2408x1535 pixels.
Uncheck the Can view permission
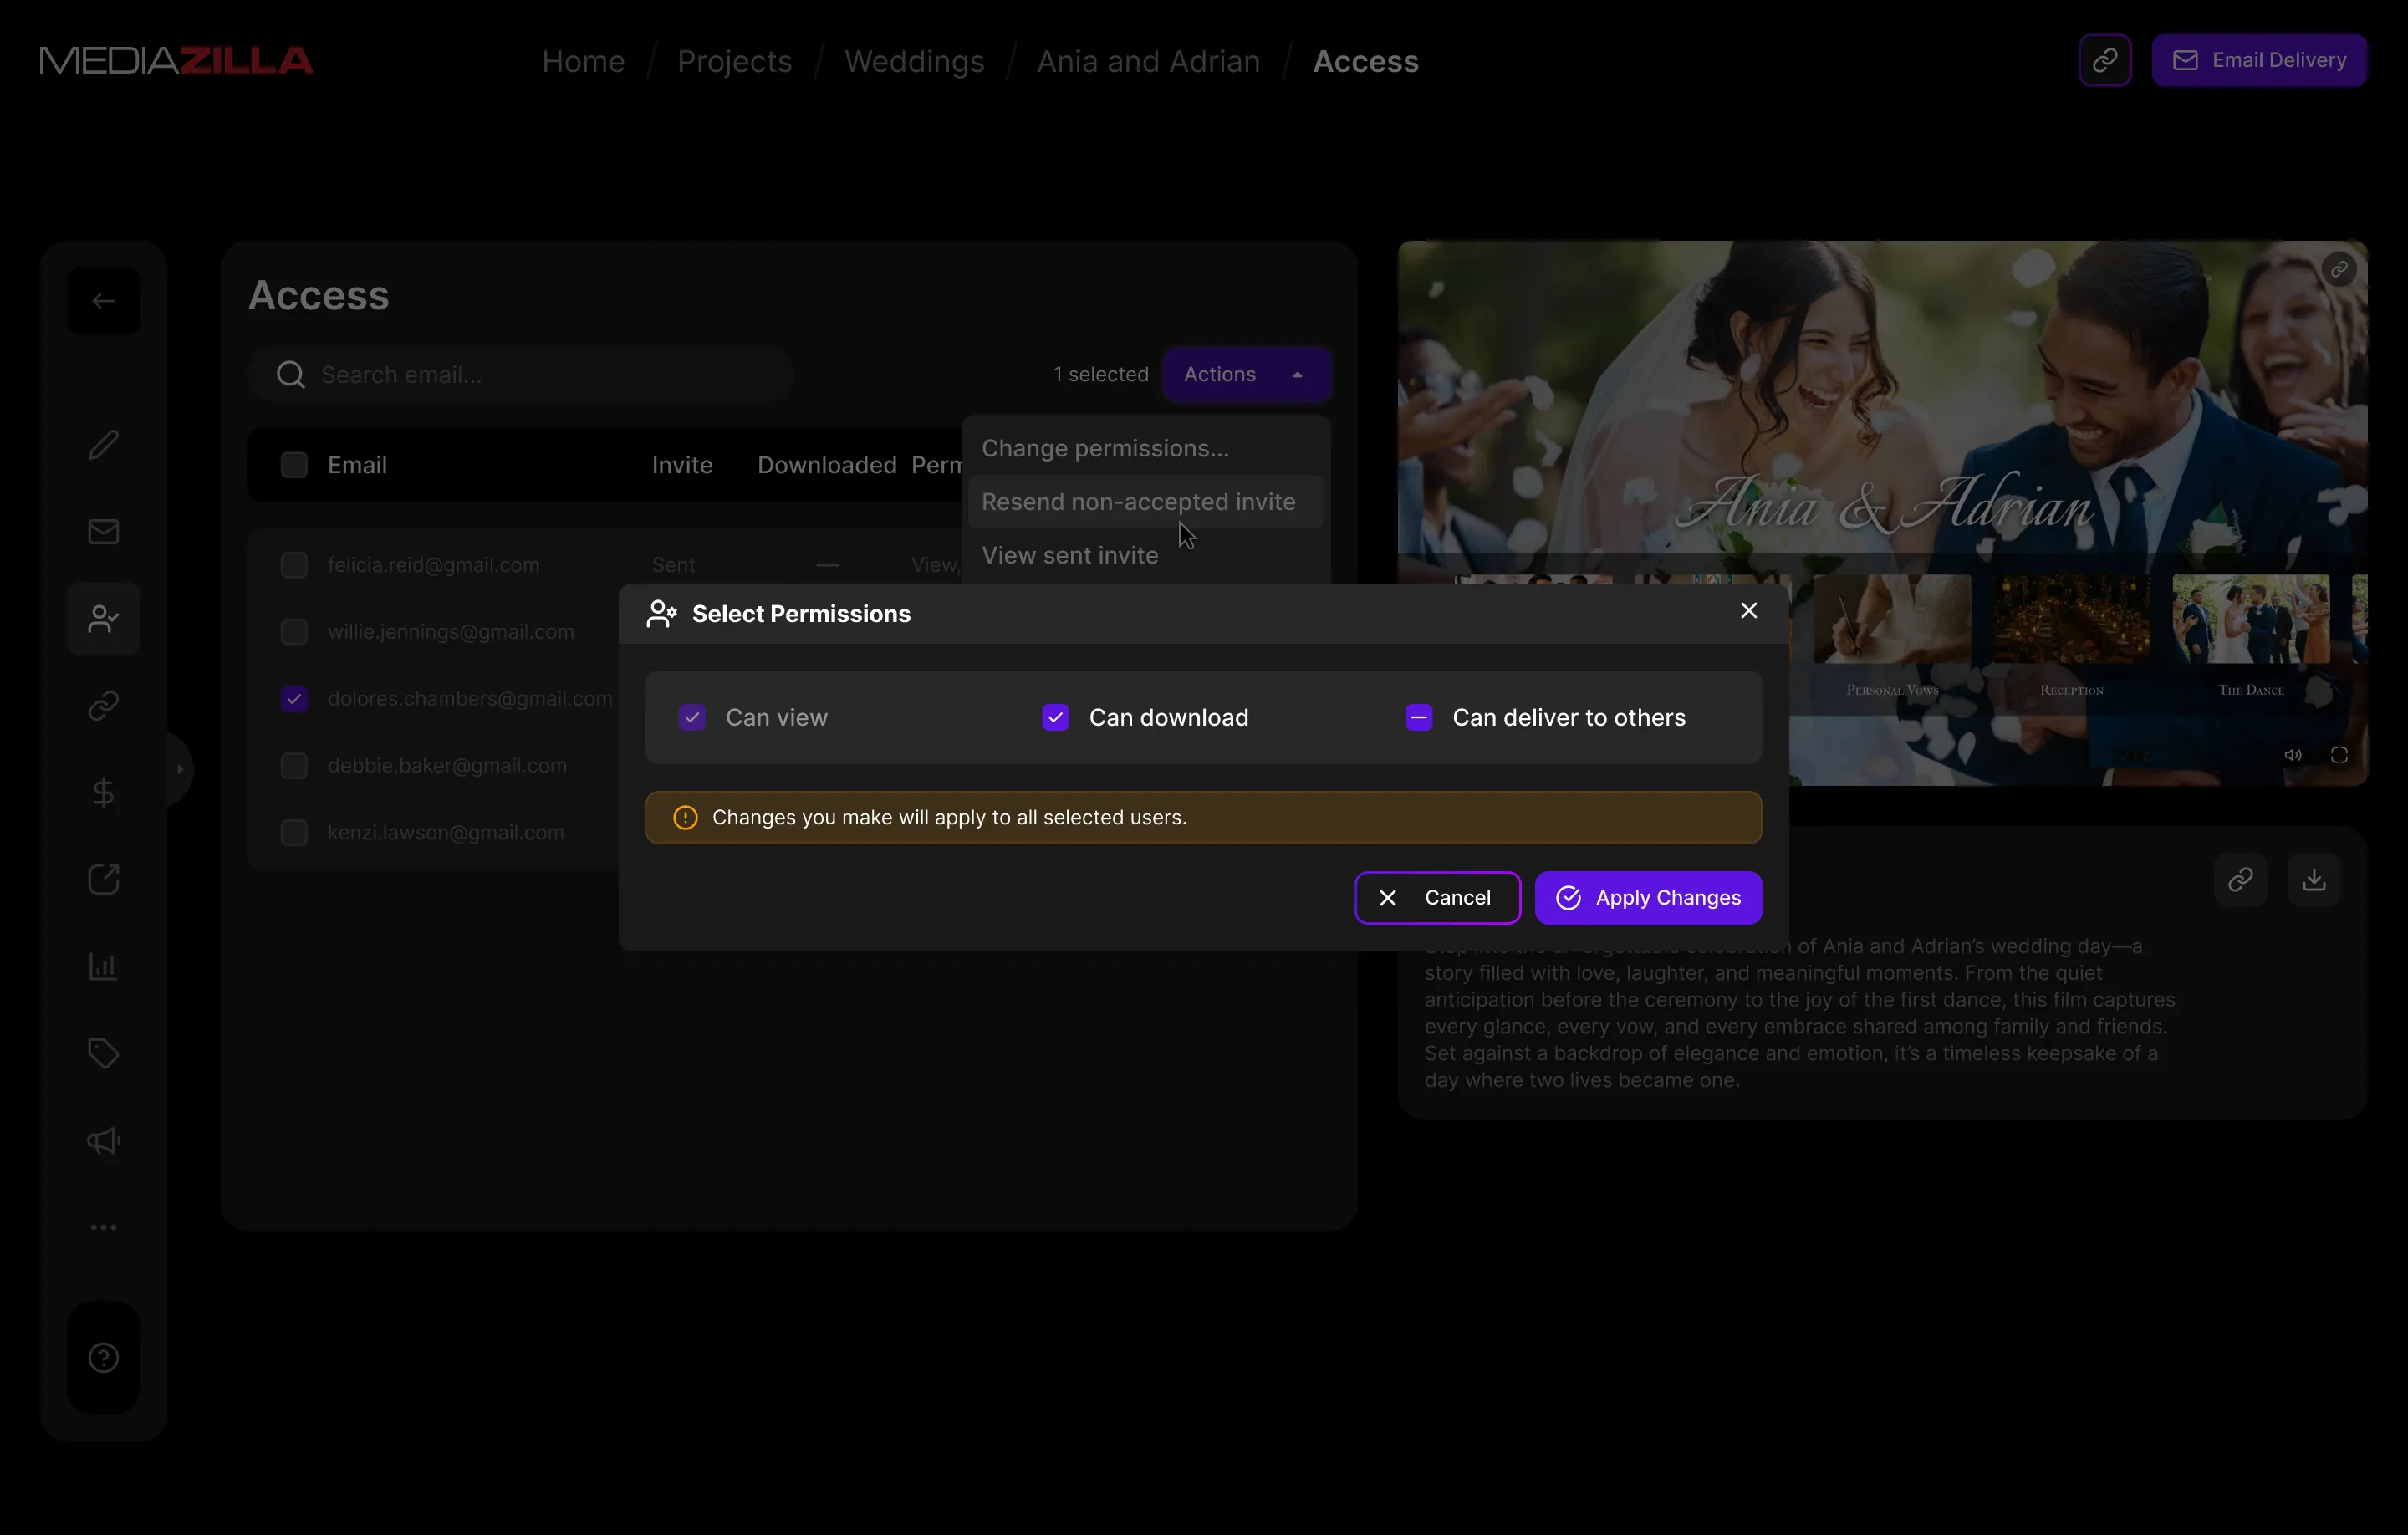point(692,717)
